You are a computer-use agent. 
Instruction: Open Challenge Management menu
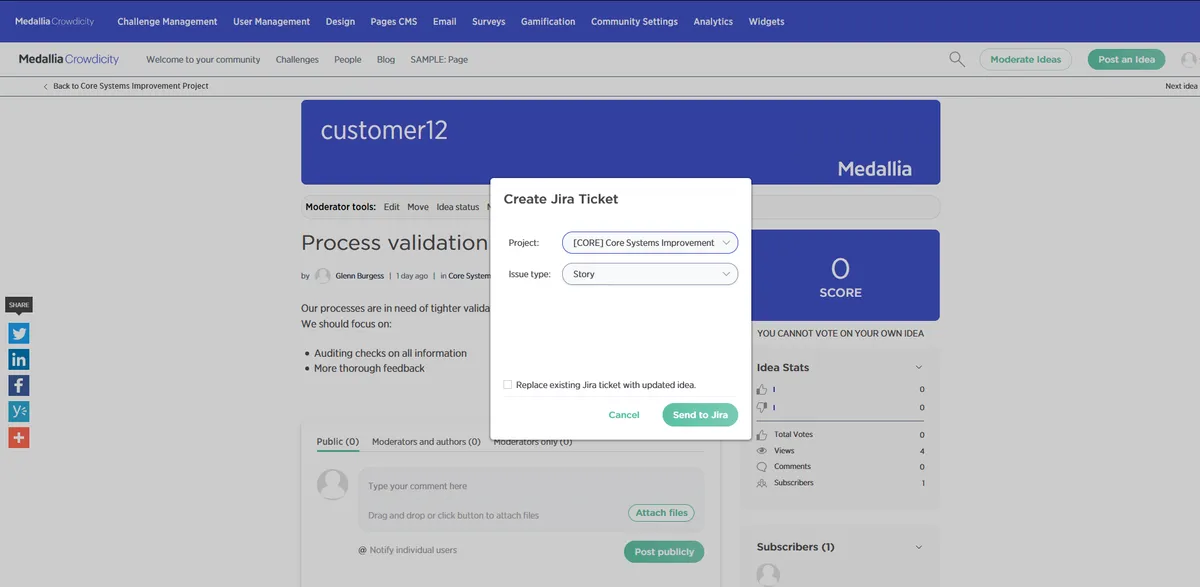point(167,21)
